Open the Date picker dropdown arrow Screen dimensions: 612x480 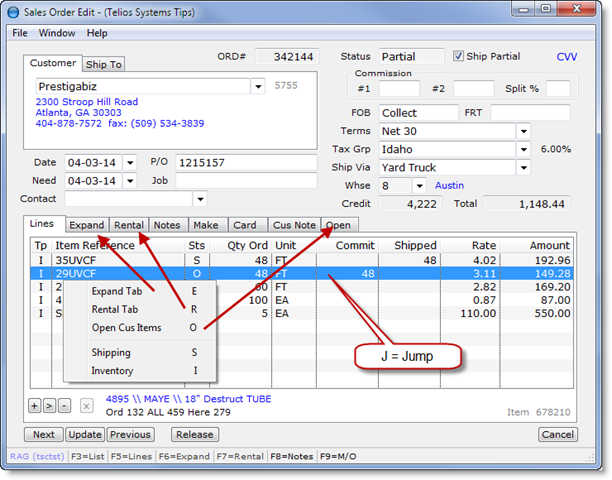[x=129, y=162]
